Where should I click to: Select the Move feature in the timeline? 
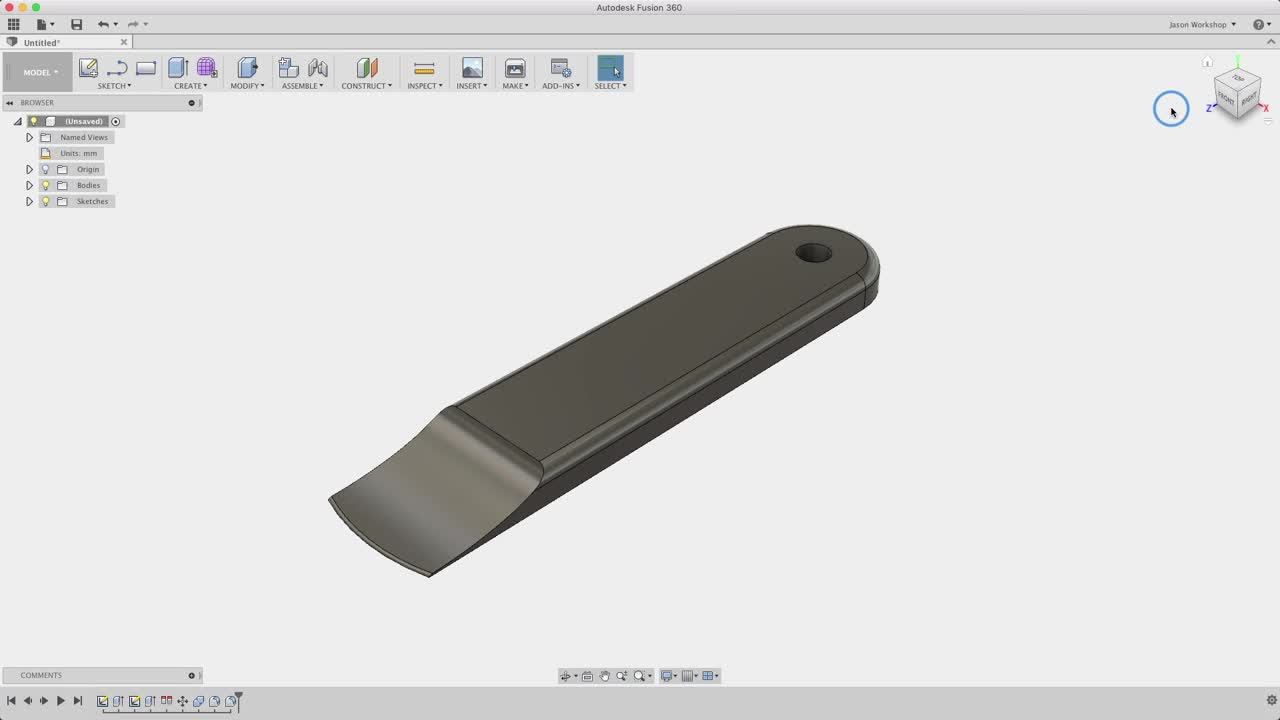point(183,701)
